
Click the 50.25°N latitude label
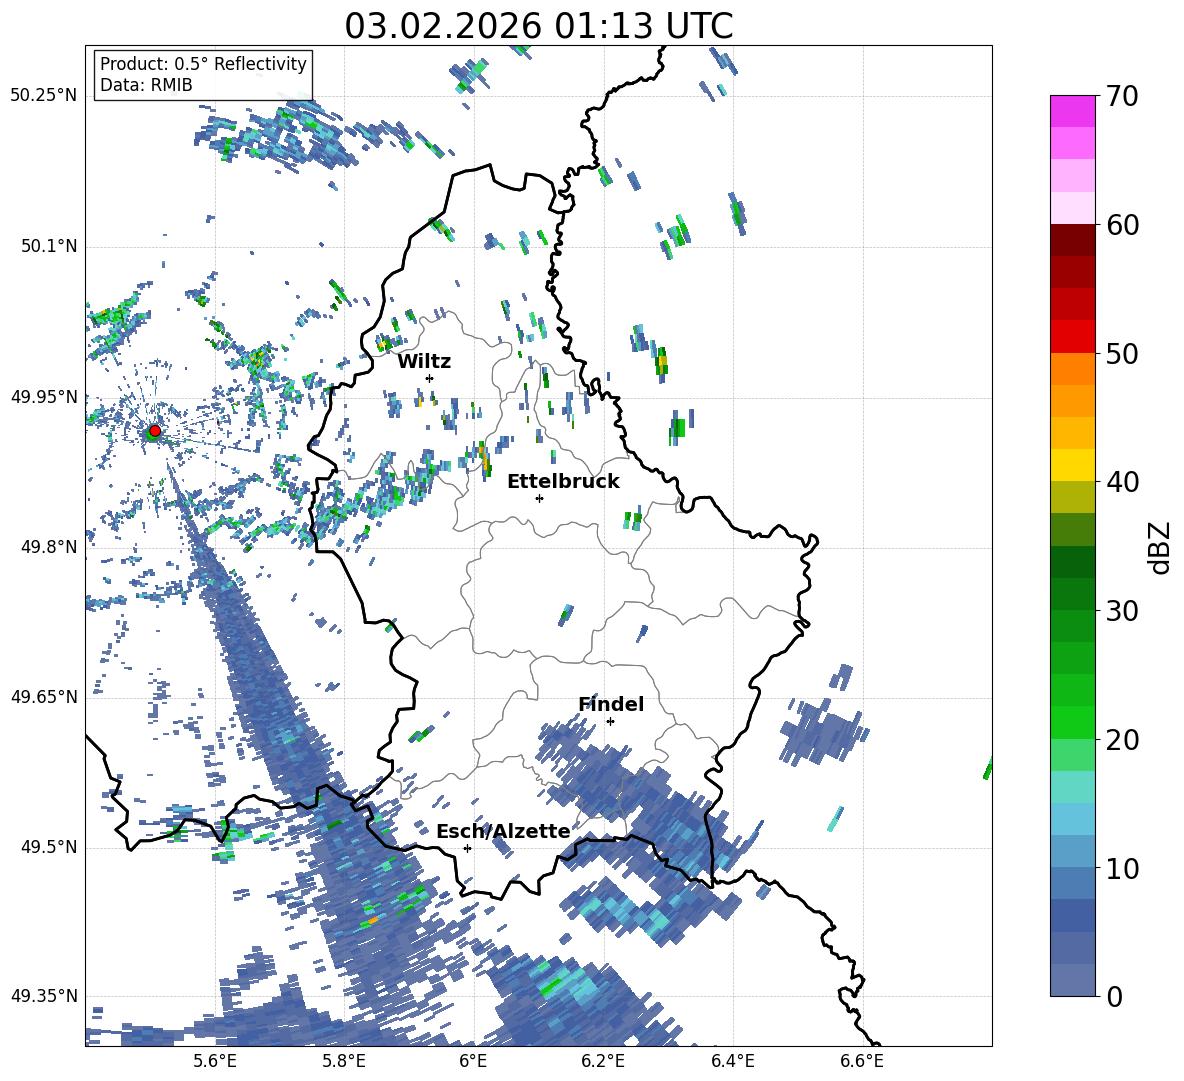click(x=43, y=96)
